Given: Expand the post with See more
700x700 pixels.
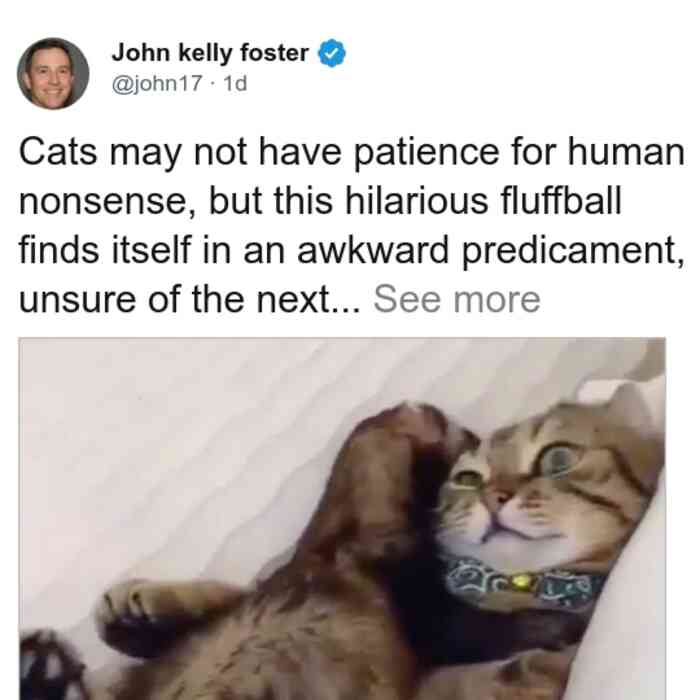Looking at the screenshot, I should coord(457,299).
